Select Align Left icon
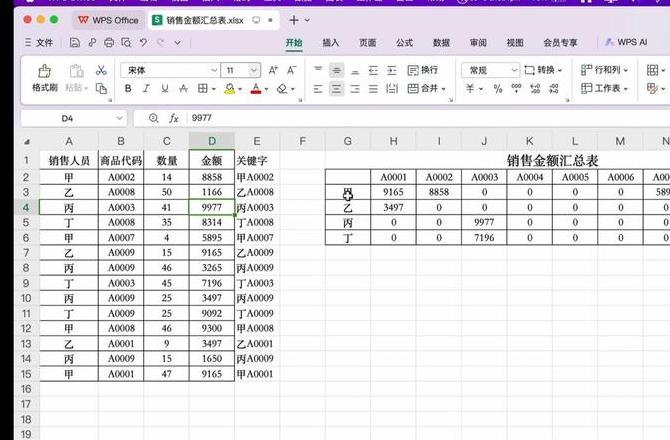Screen dimensions: 670x440 pyautogui.click(x=318, y=89)
